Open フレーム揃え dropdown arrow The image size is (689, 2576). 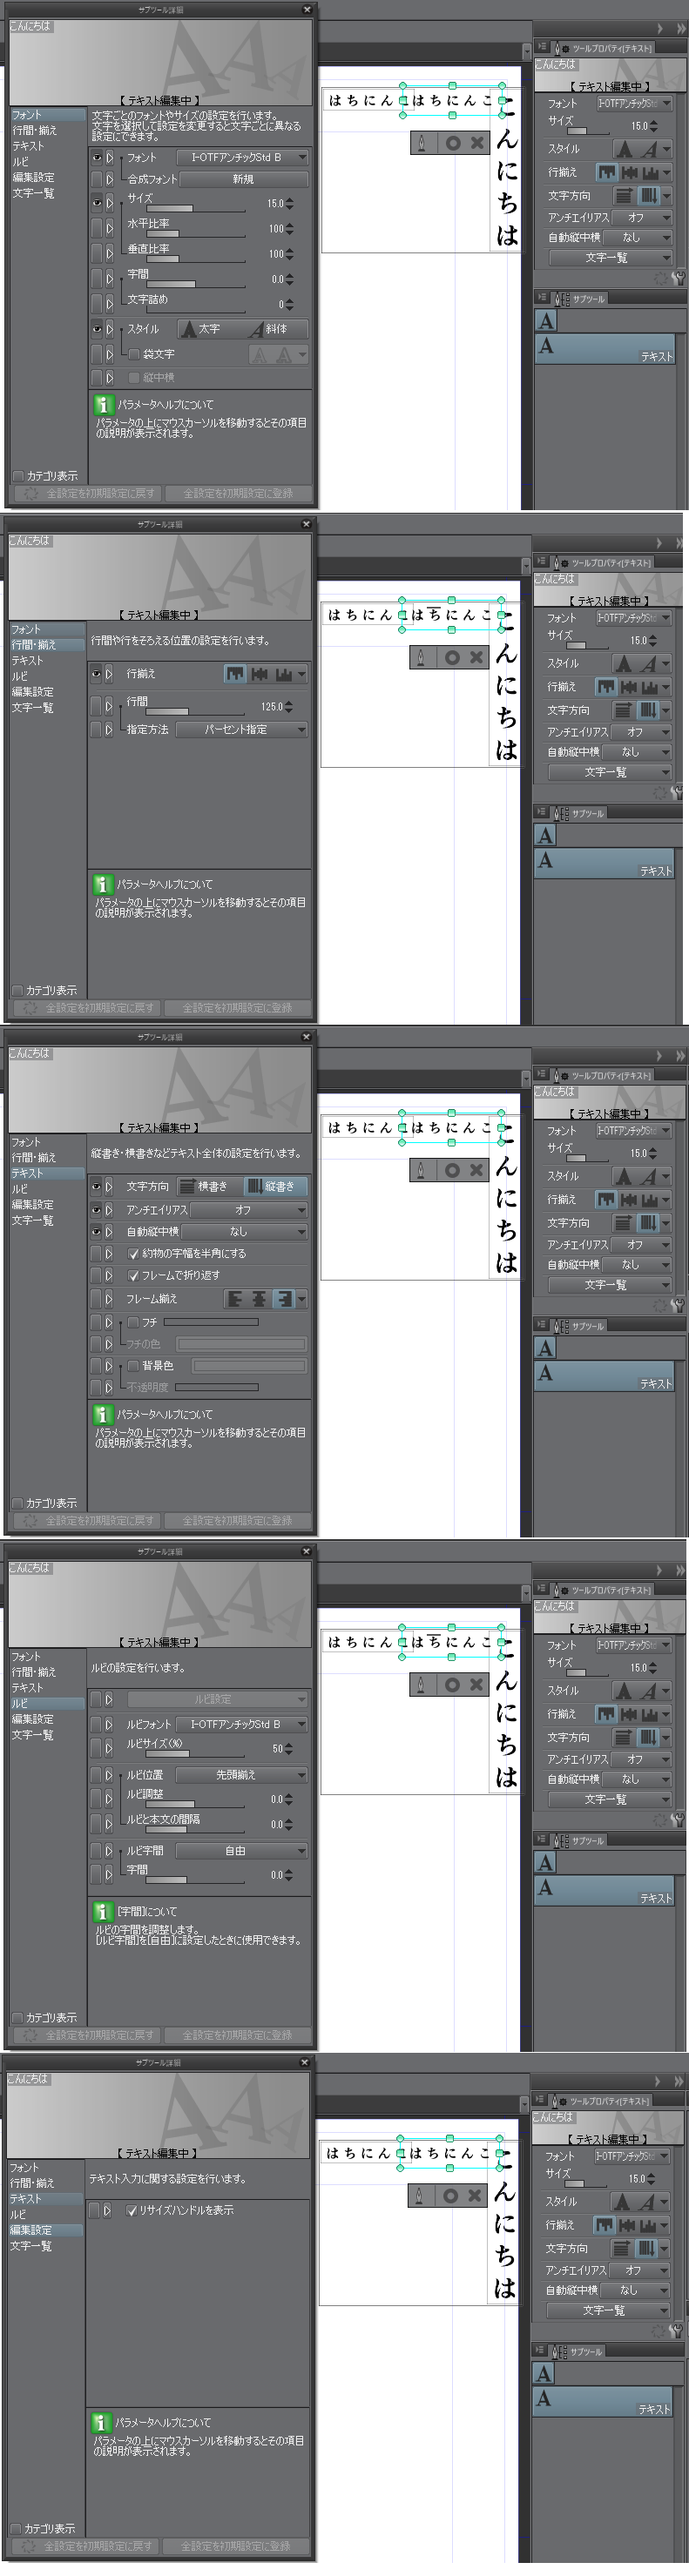pos(301,1299)
